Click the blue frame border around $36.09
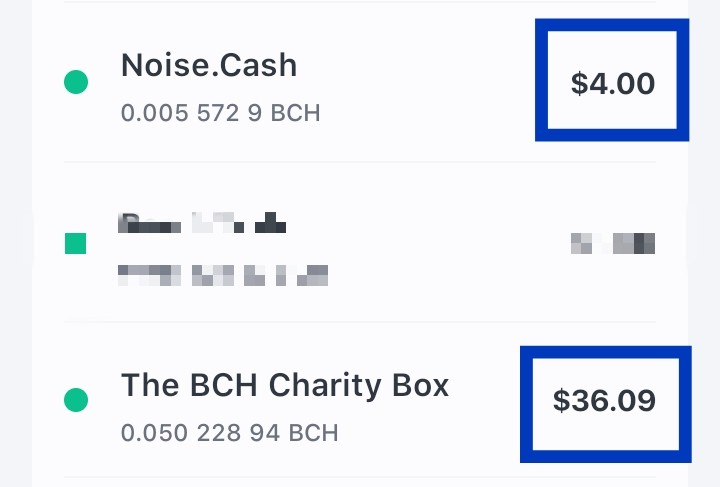 pyautogui.click(x=606, y=352)
